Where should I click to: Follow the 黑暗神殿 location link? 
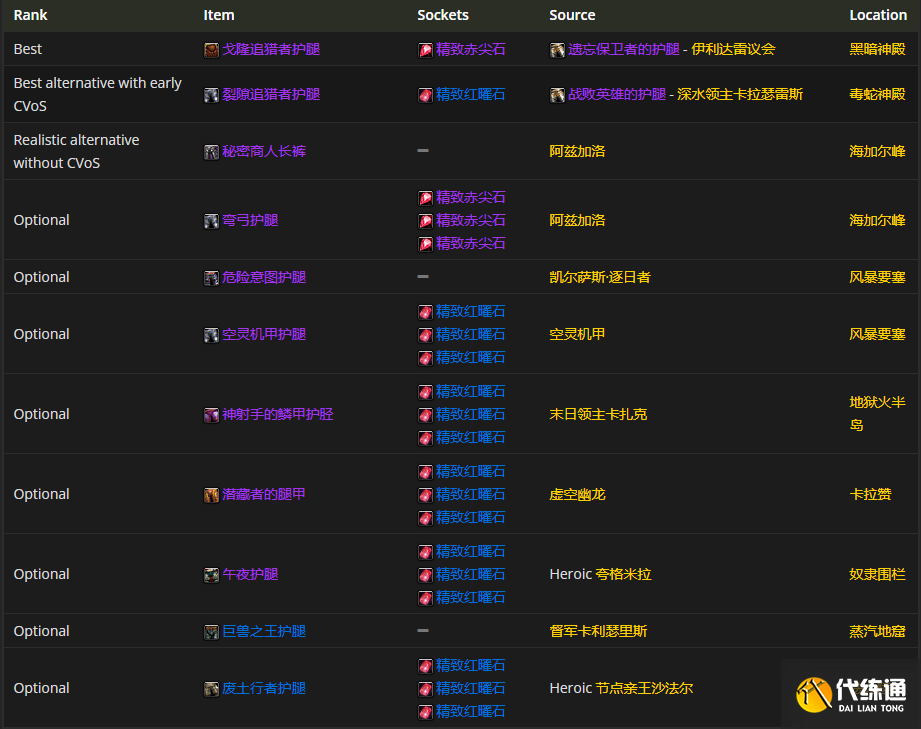click(877, 49)
